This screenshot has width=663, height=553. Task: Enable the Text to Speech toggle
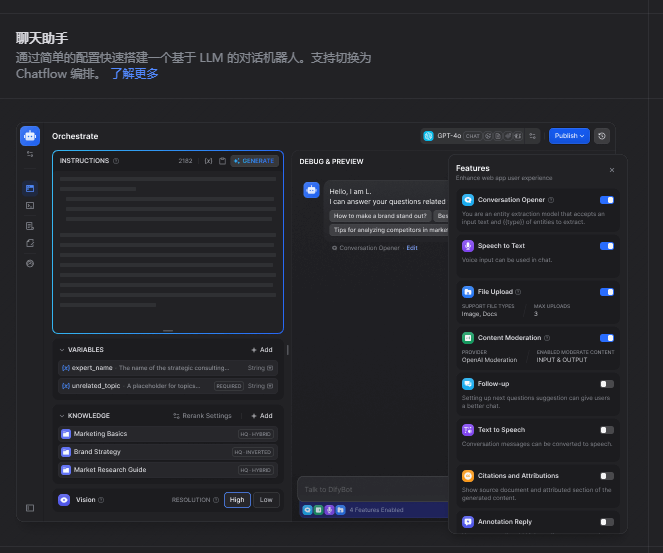click(x=607, y=430)
